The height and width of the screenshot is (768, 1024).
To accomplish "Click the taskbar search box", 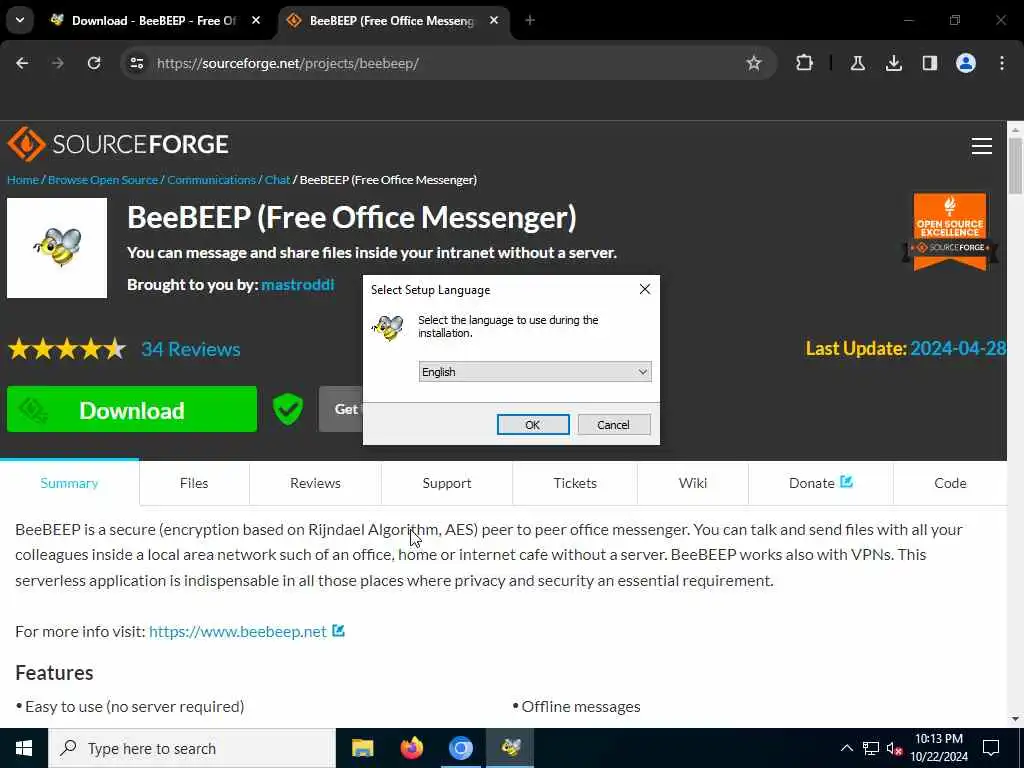I will tap(192, 748).
